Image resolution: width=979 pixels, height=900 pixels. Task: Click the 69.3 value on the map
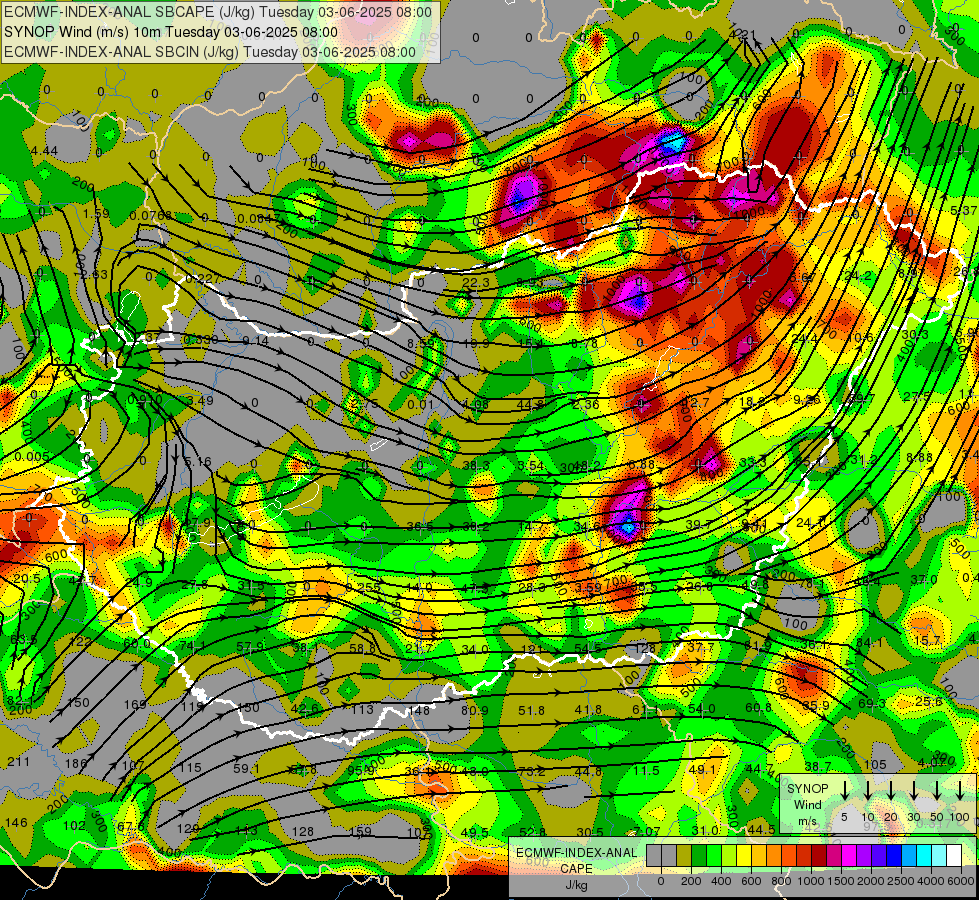(x=872, y=703)
